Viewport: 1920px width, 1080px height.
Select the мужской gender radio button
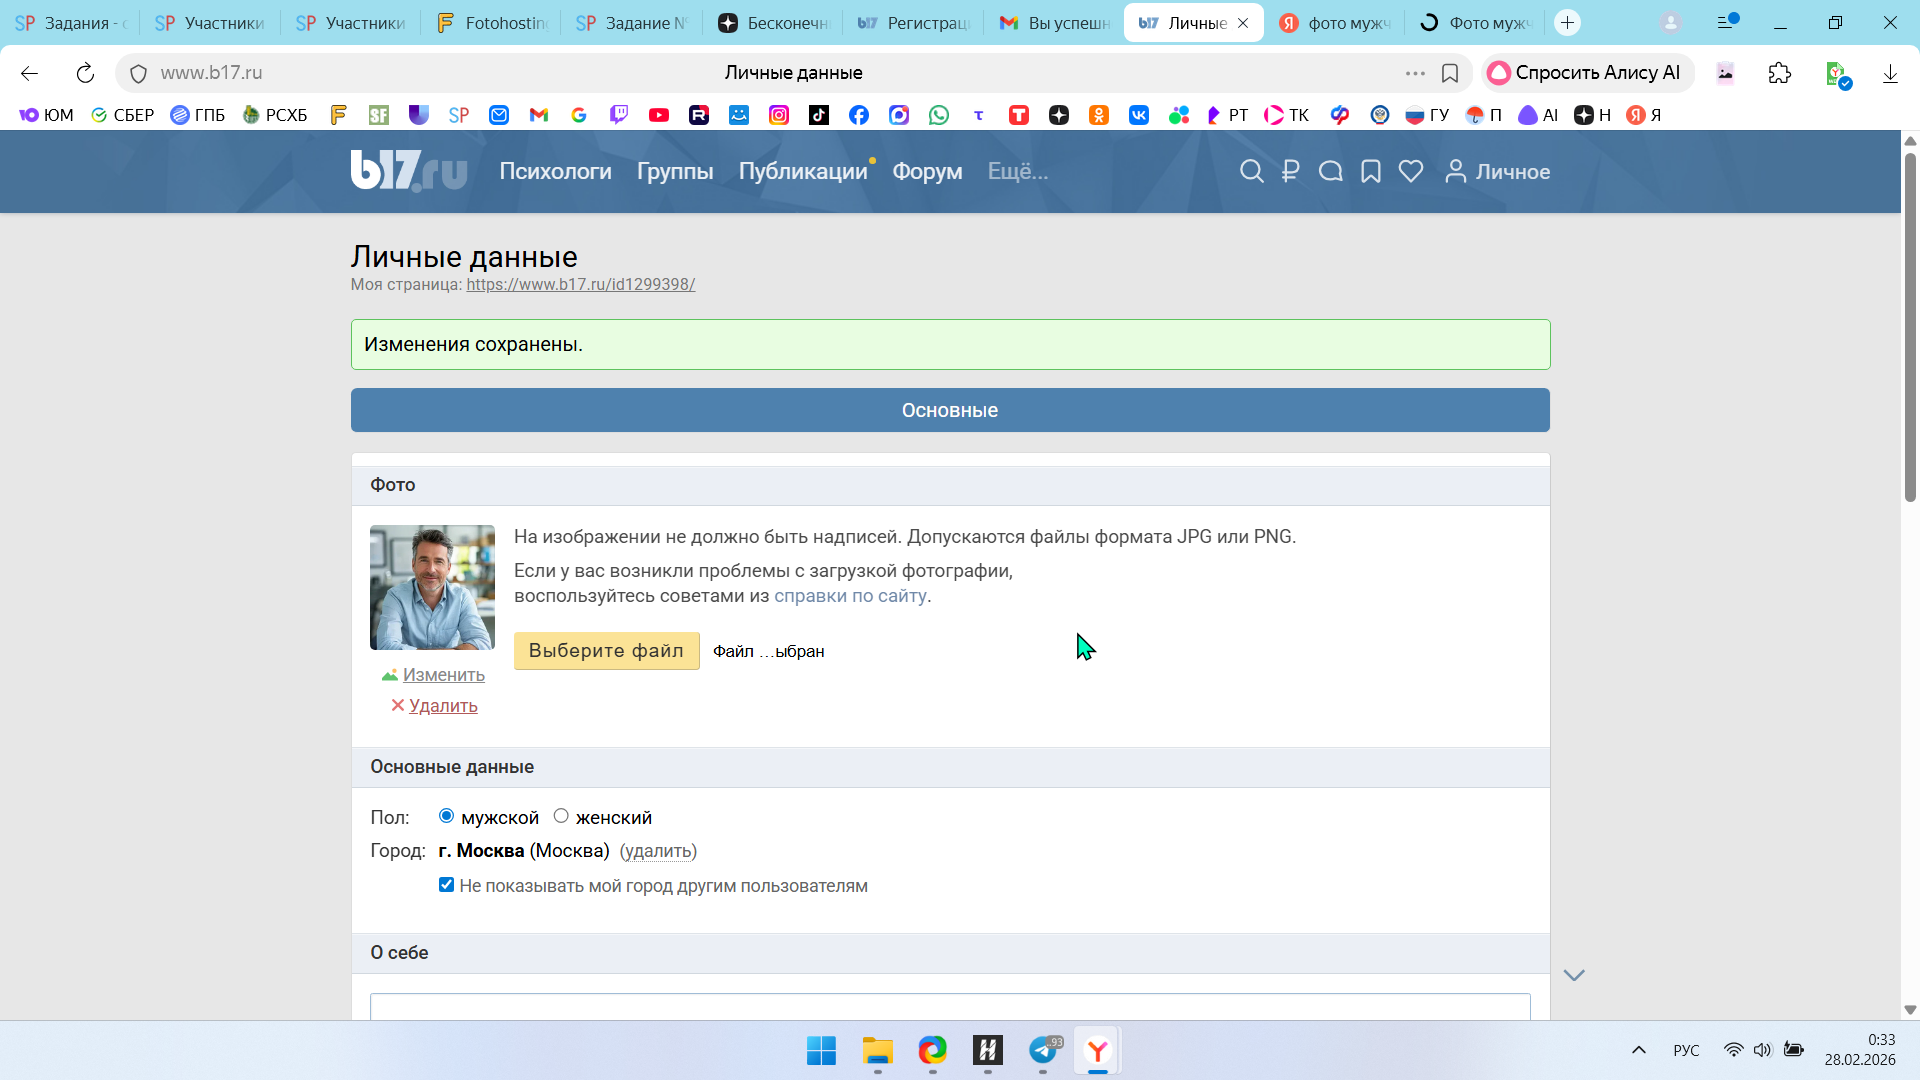pyautogui.click(x=447, y=816)
